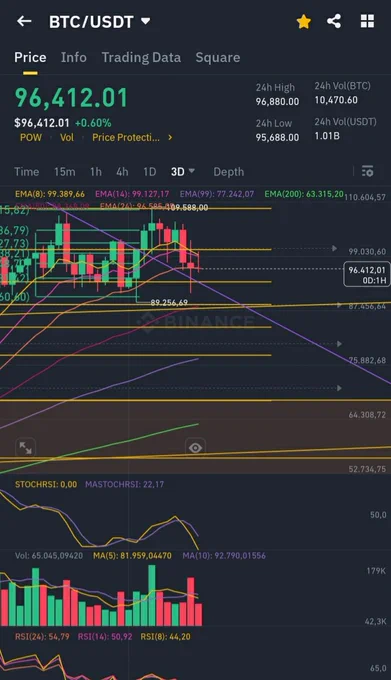
Task: Tap the 24h Vol(BTC) value 10,470.60
Action: pos(336,100)
